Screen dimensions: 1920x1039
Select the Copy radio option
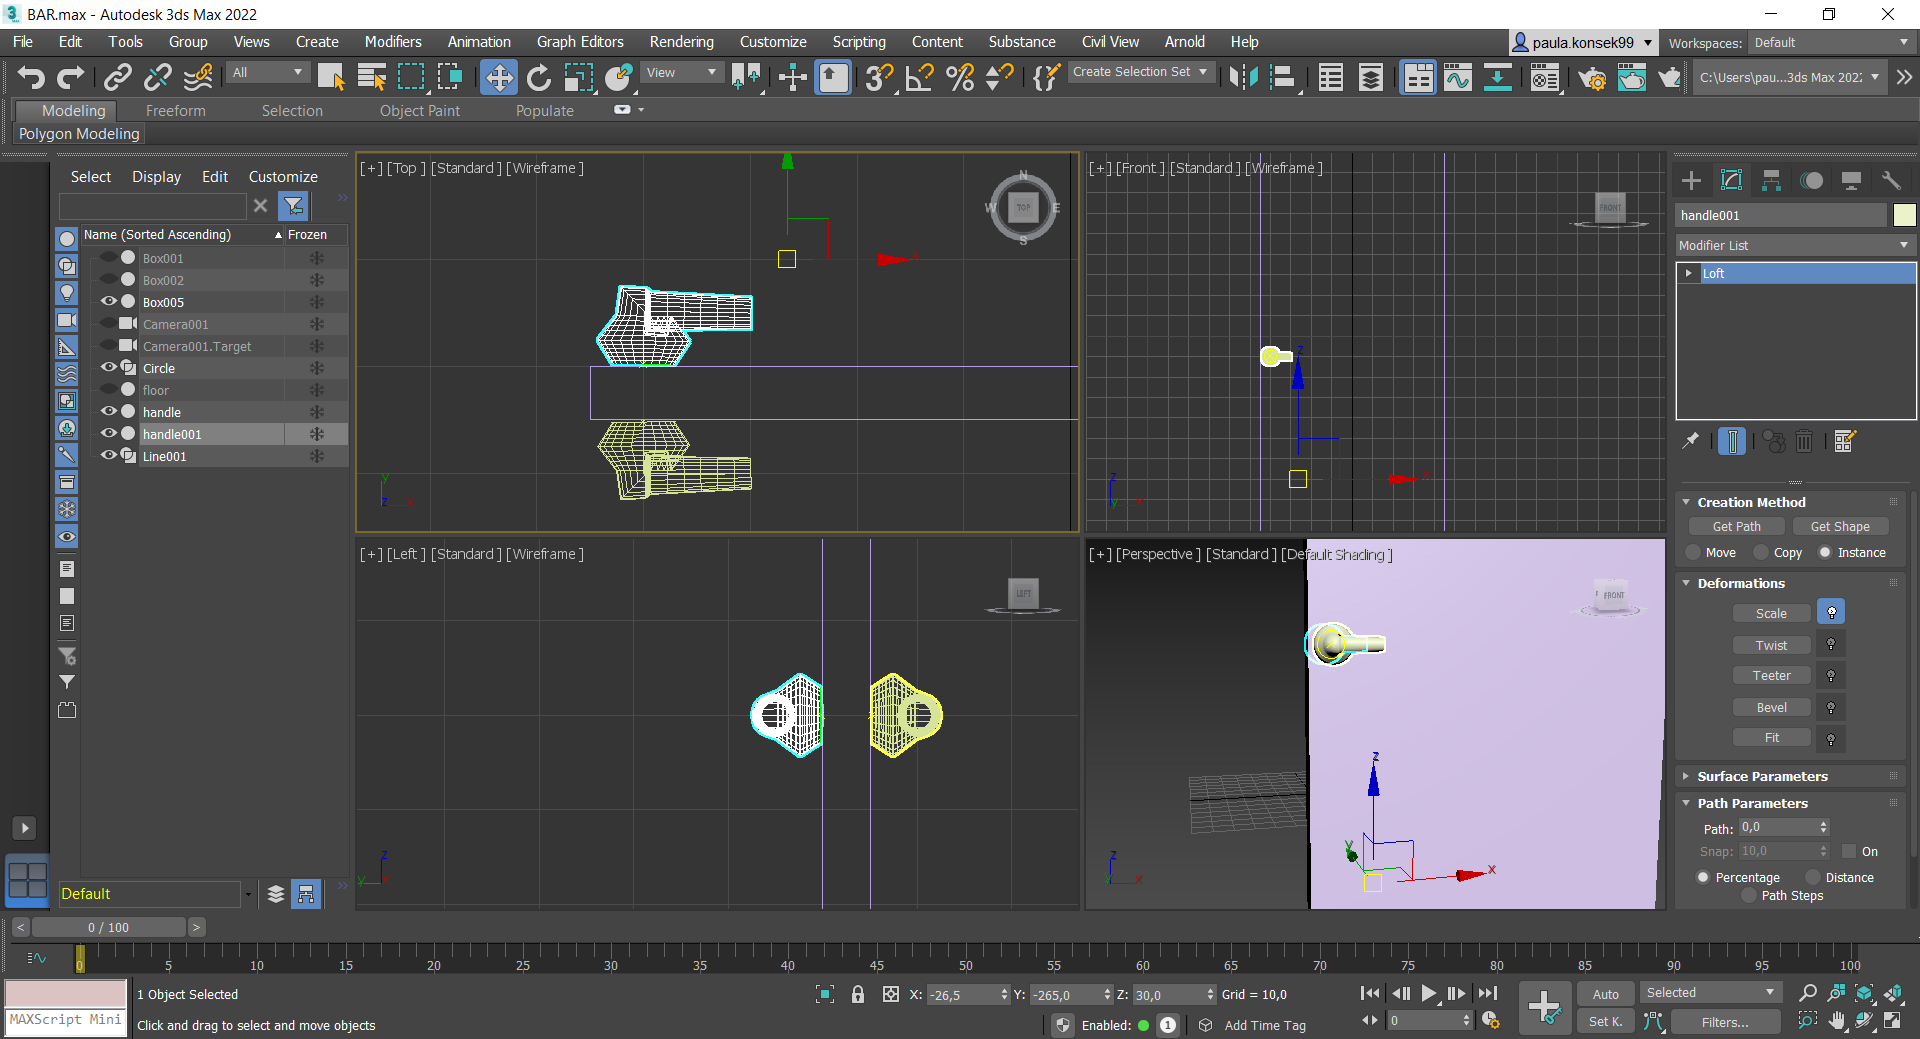(1761, 552)
